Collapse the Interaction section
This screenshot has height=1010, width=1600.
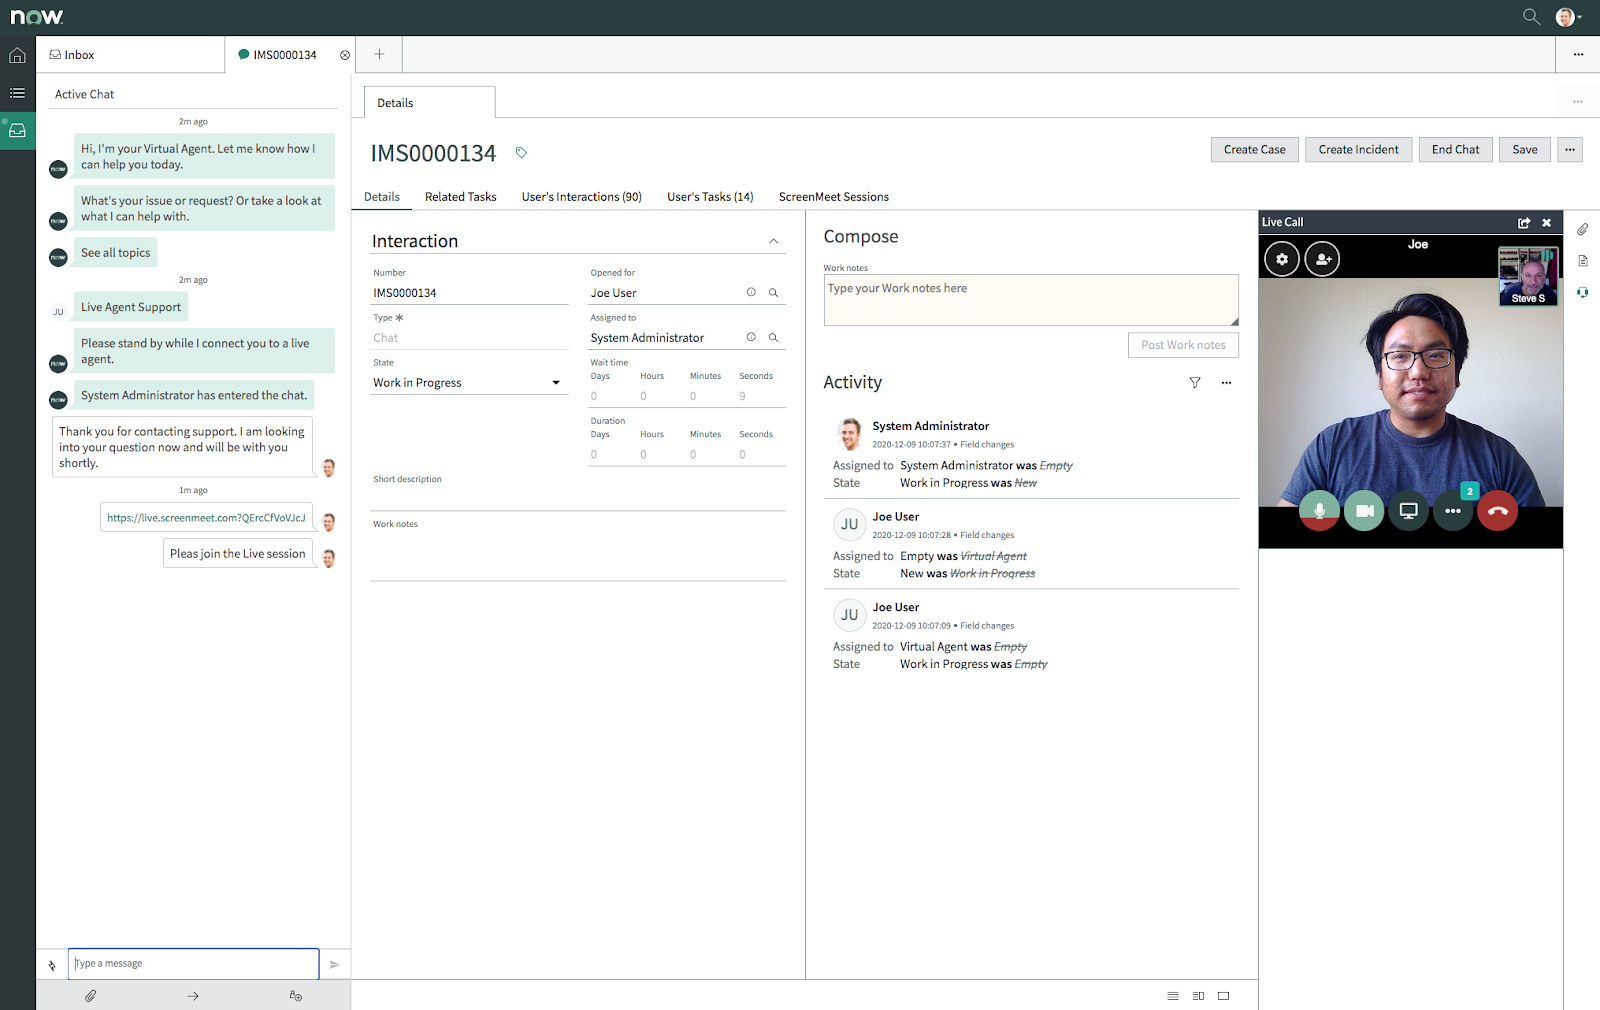click(773, 240)
